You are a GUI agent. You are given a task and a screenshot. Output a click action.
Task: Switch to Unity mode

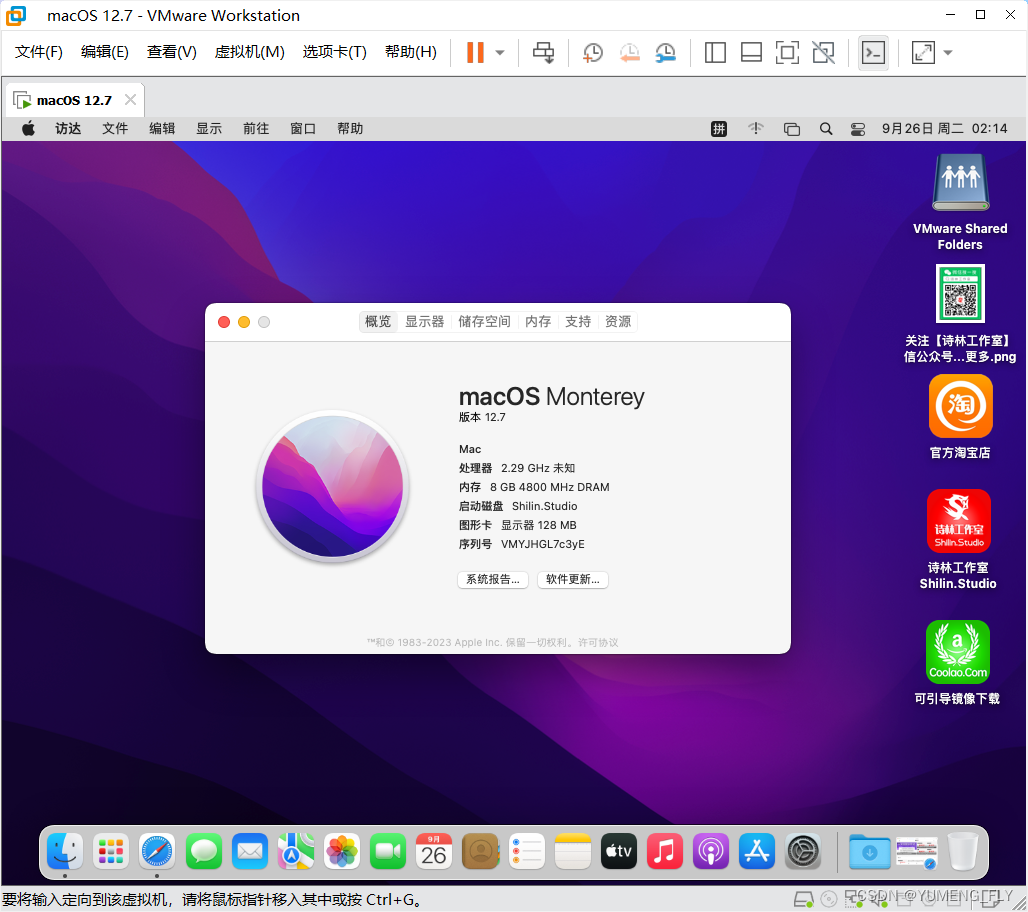pos(823,52)
